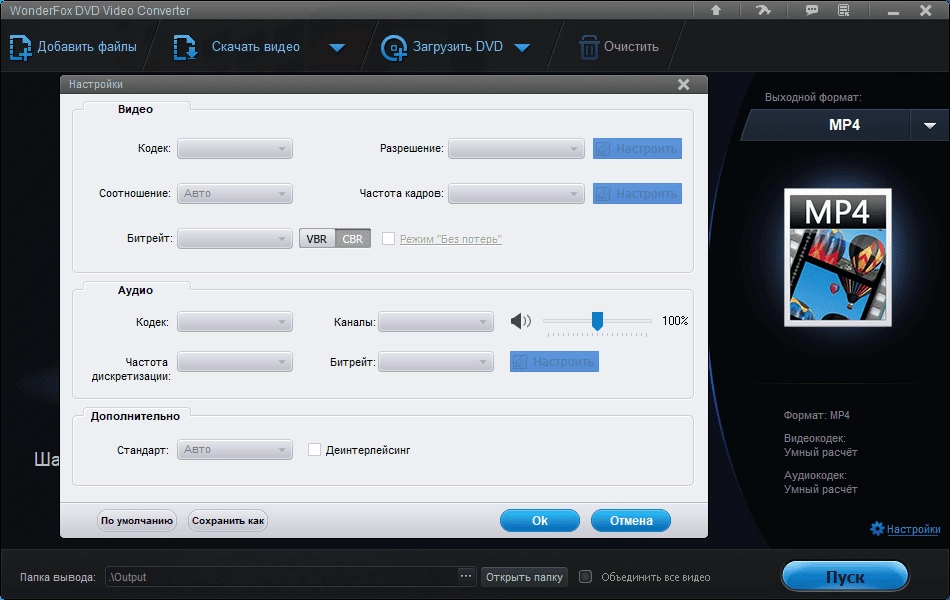The height and width of the screenshot is (600, 950).
Task: Toggle the Деинтерлейсинг checkbox
Action: 314,450
